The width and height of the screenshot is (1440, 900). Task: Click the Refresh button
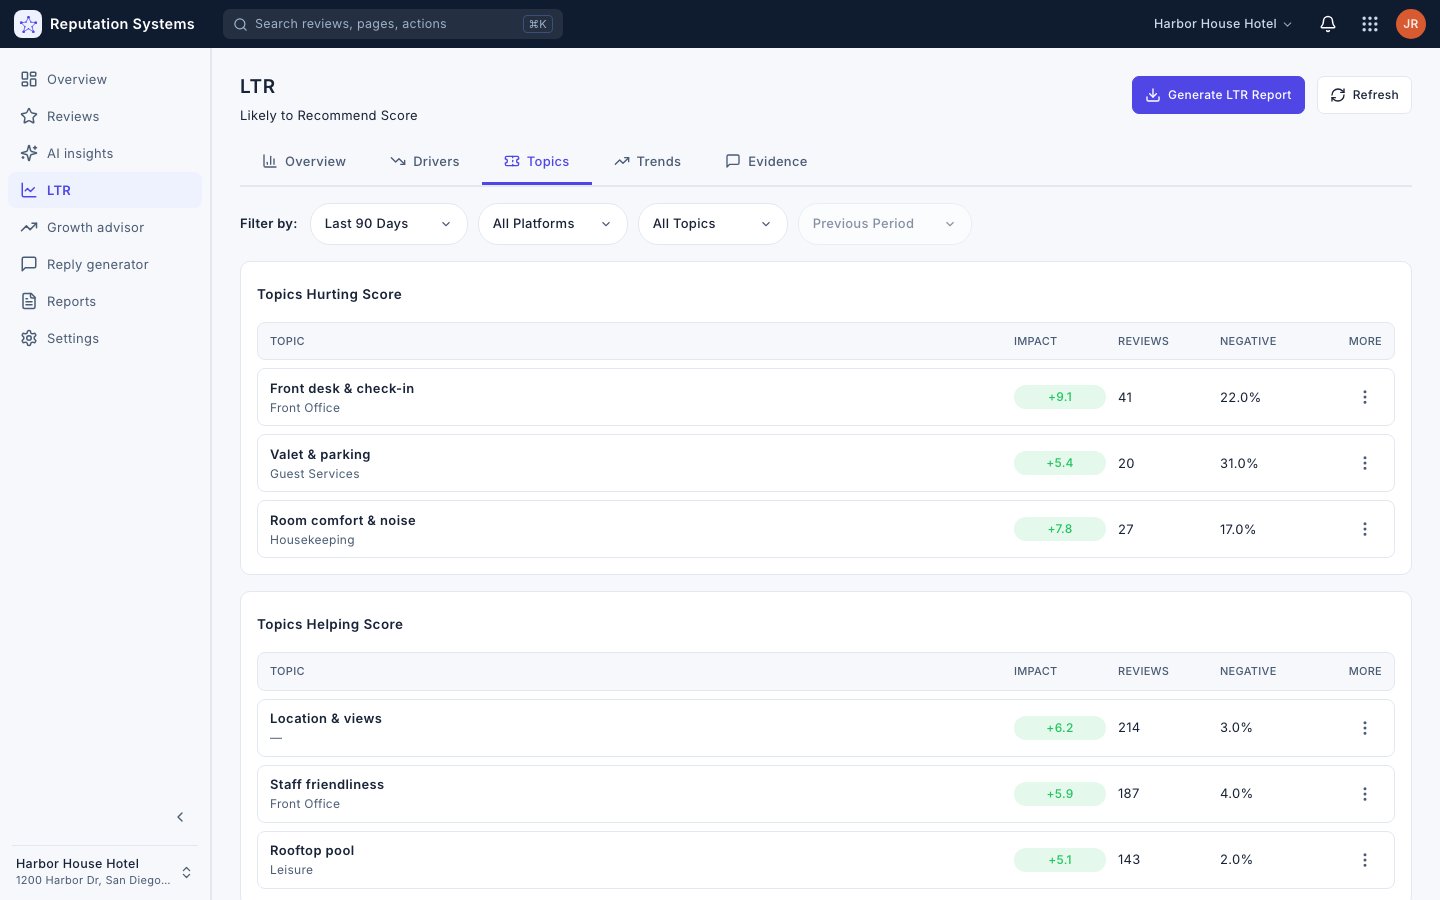coord(1364,95)
